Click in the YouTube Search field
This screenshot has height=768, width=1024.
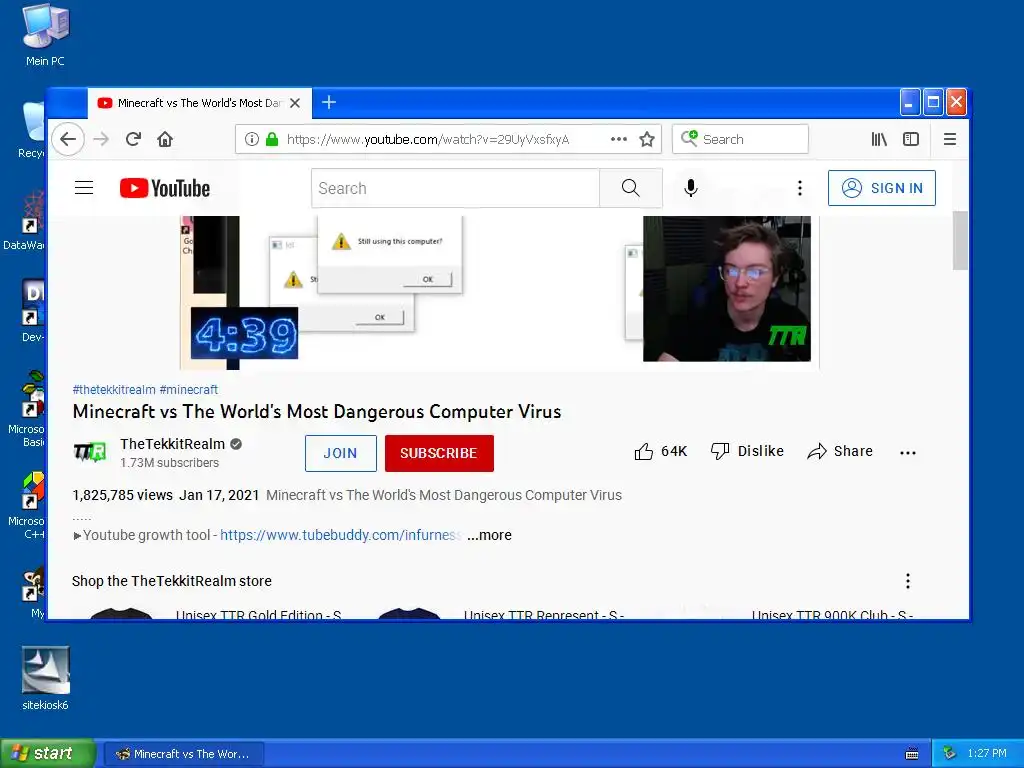click(455, 188)
